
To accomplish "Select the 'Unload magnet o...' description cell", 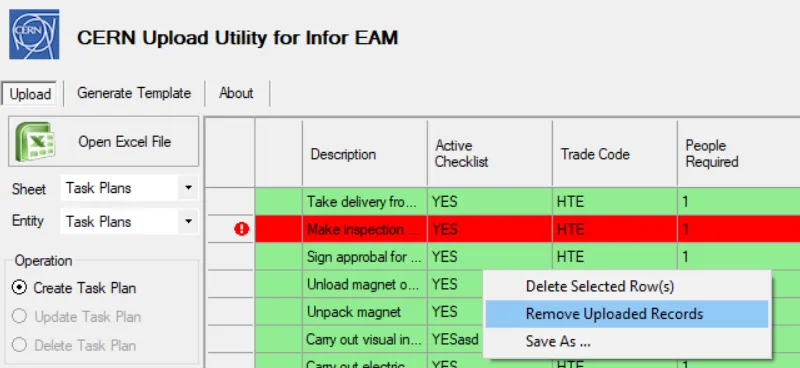I will click(x=365, y=284).
